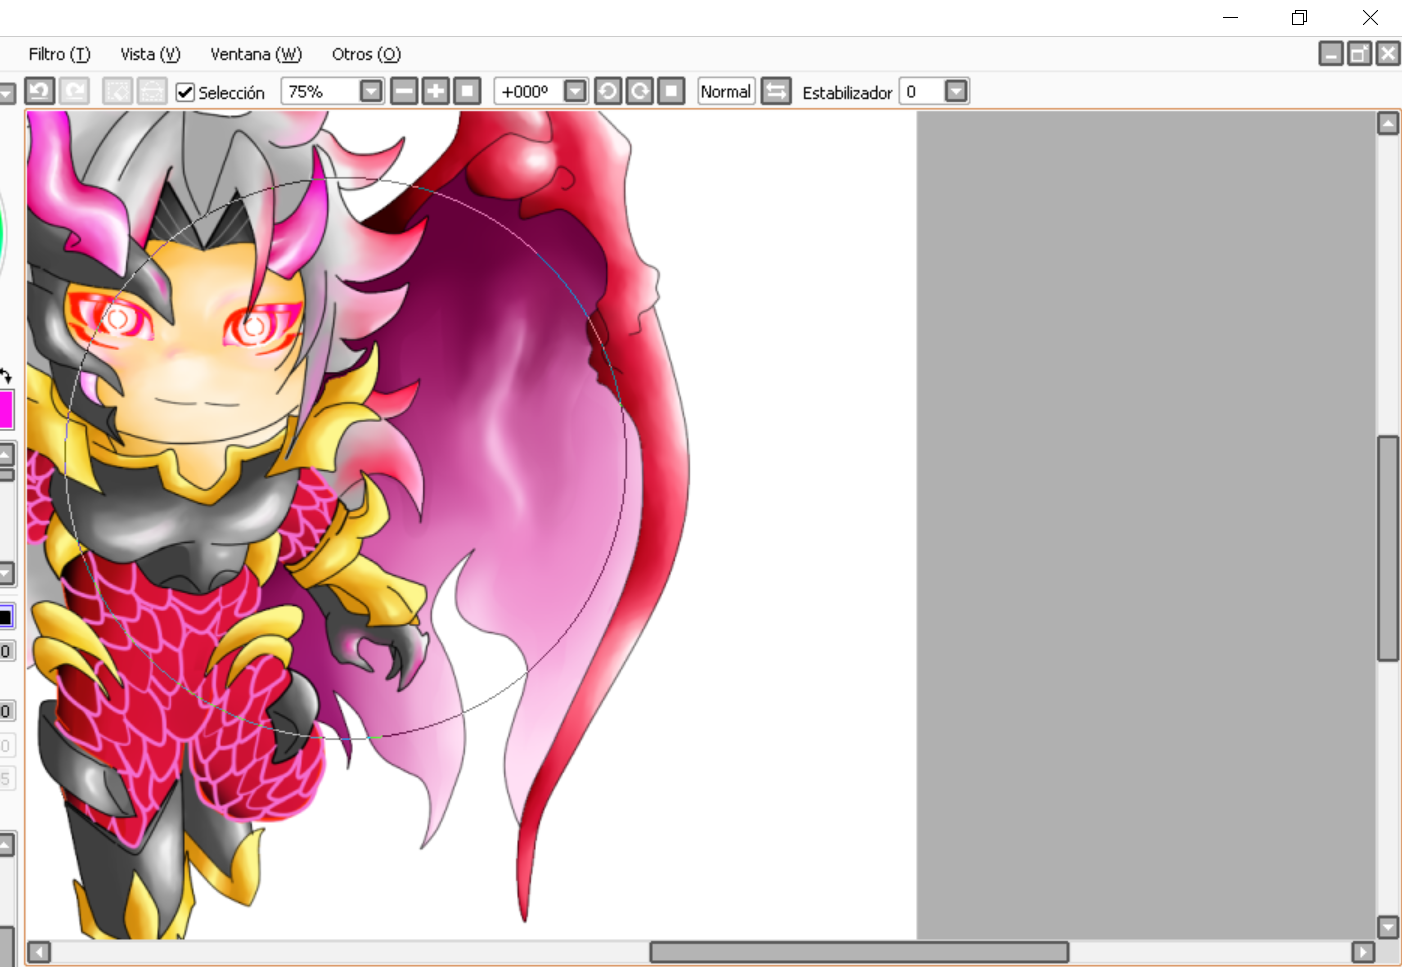Restore the inner document window
The height and width of the screenshot is (967, 1402).
pyautogui.click(x=1359, y=53)
